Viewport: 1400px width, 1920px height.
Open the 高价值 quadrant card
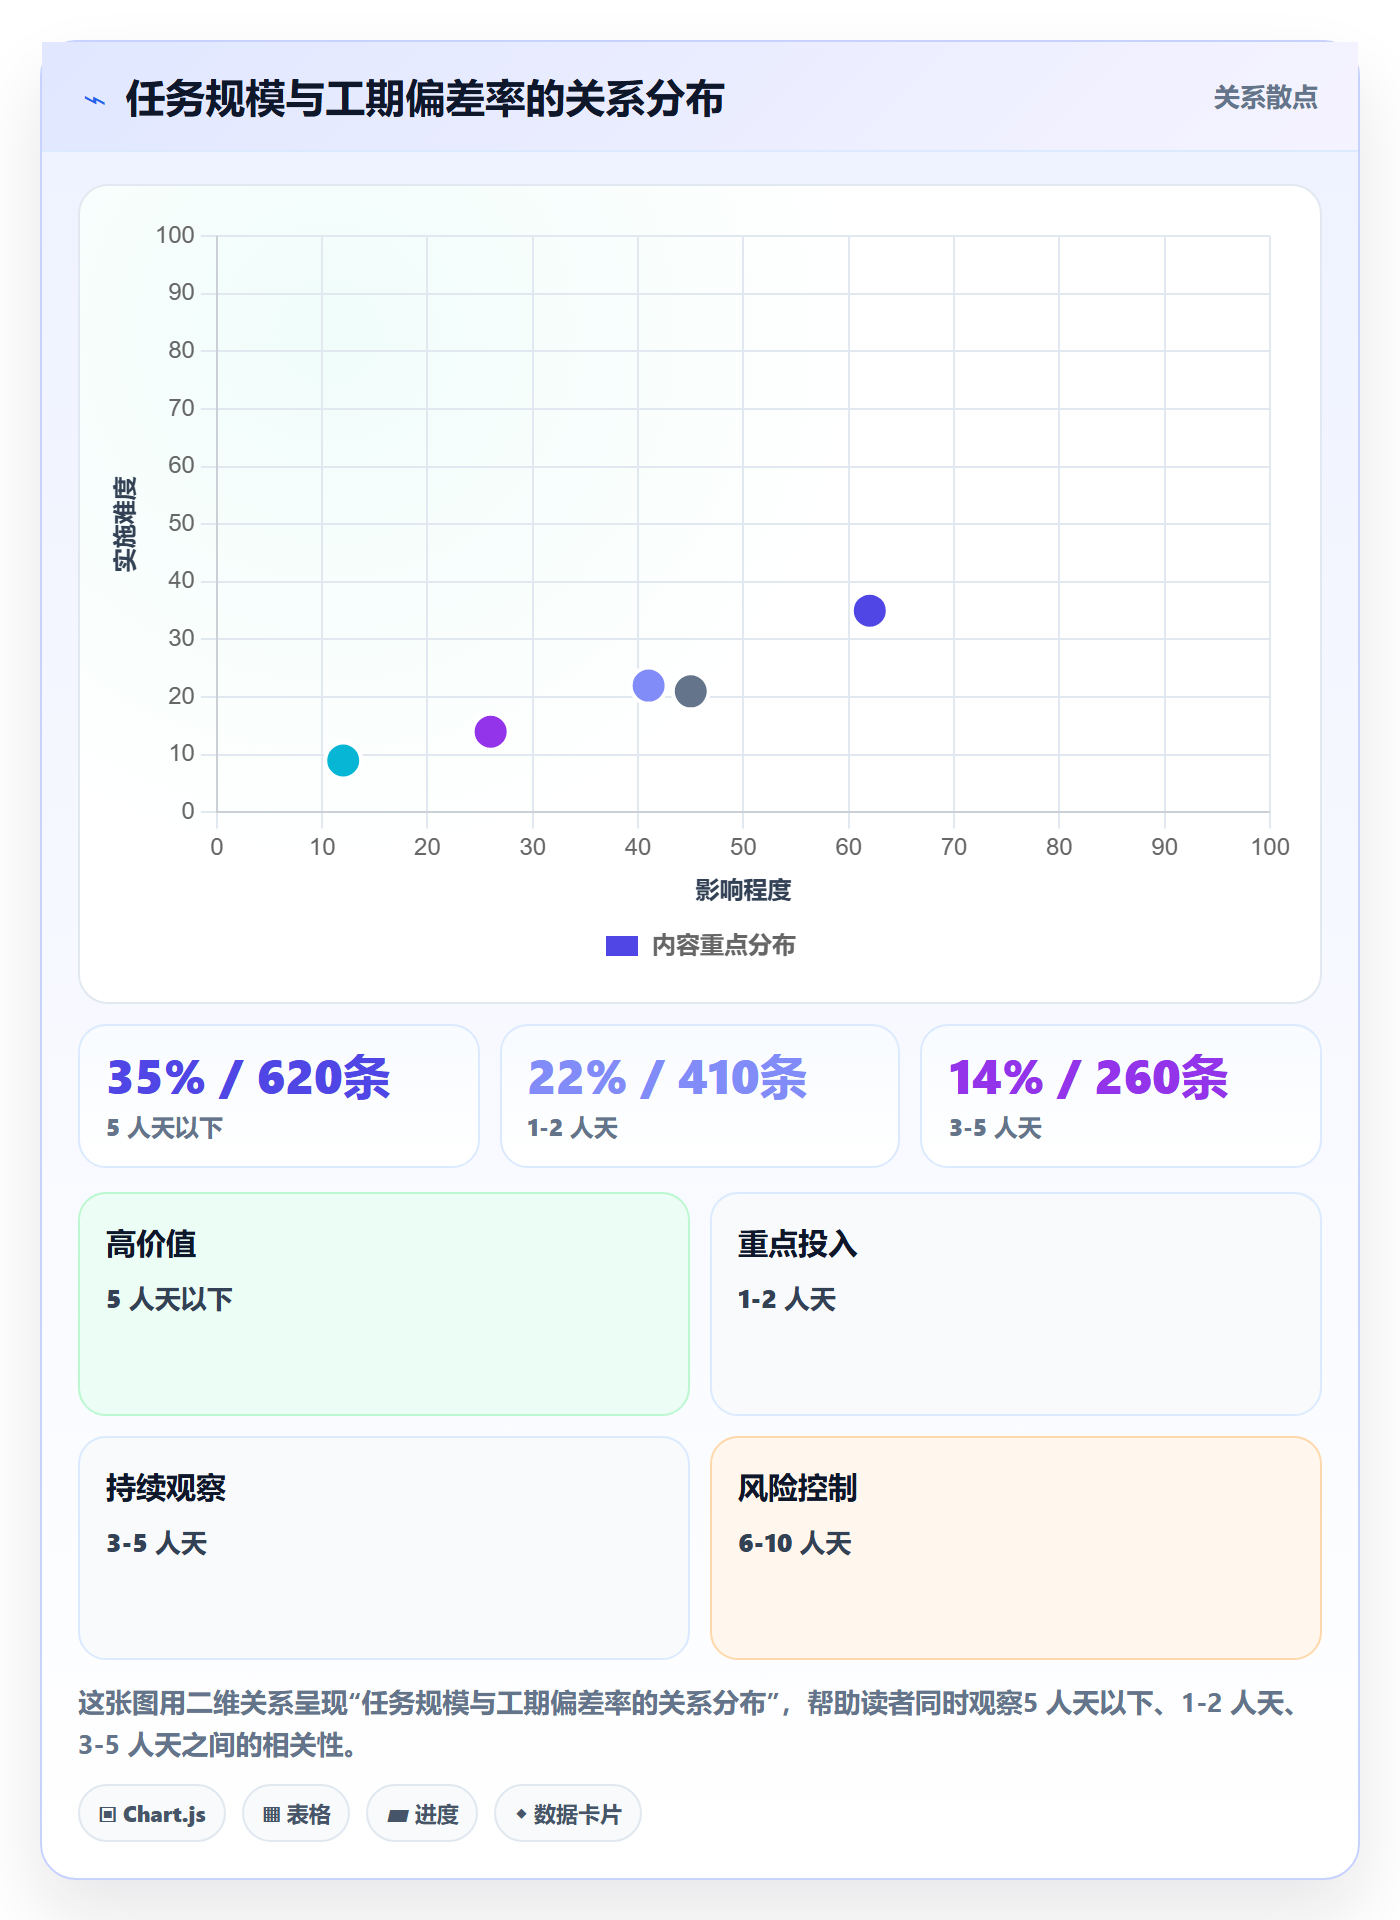(384, 1304)
